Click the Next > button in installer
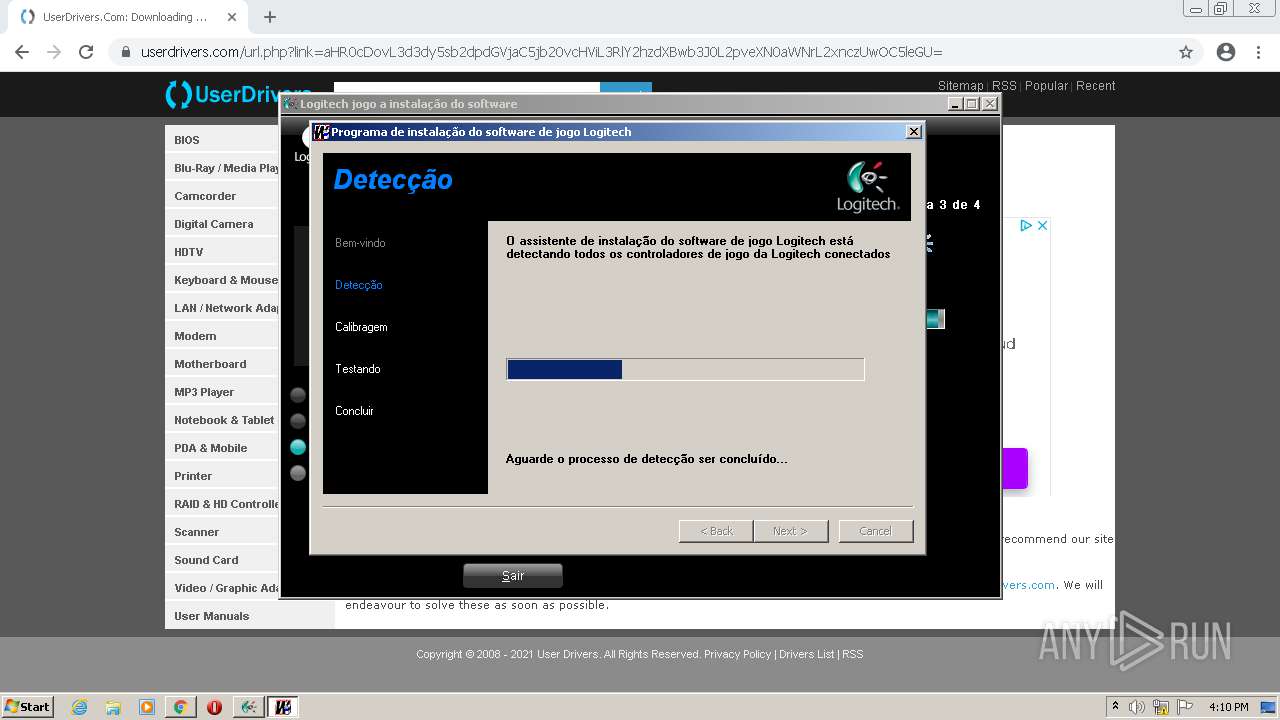The image size is (1280, 720). (790, 531)
